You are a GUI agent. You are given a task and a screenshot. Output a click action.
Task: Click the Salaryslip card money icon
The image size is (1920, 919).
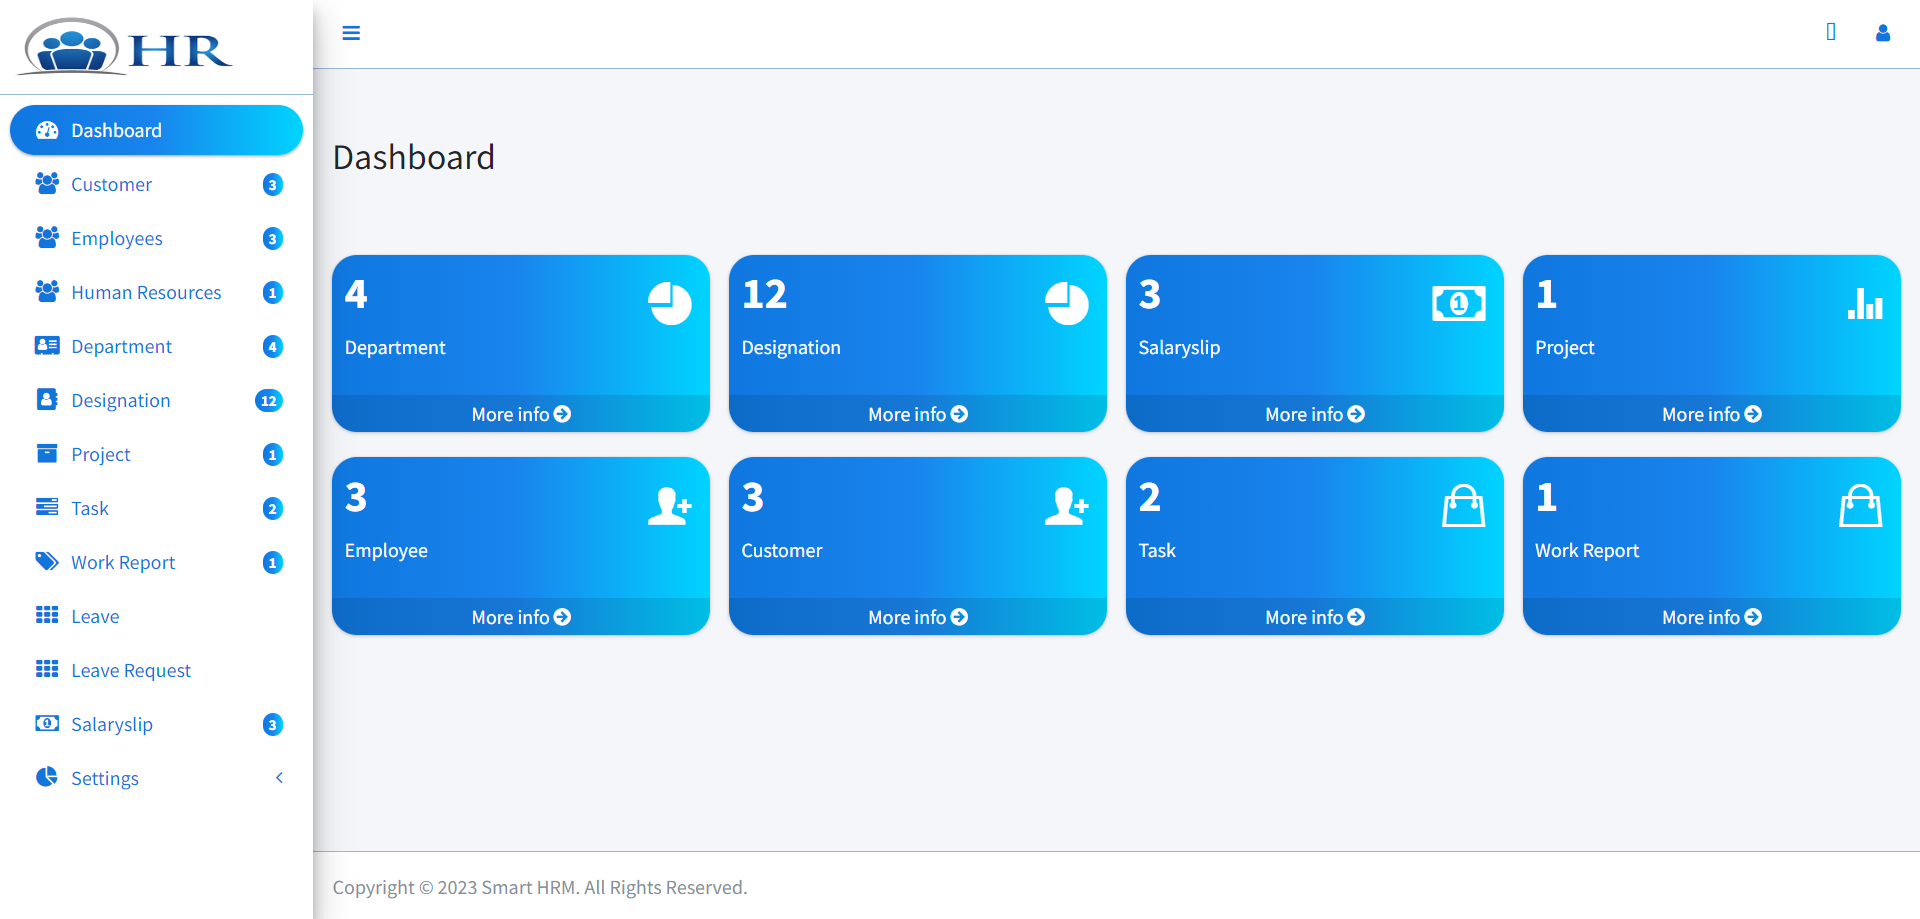tap(1458, 303)
